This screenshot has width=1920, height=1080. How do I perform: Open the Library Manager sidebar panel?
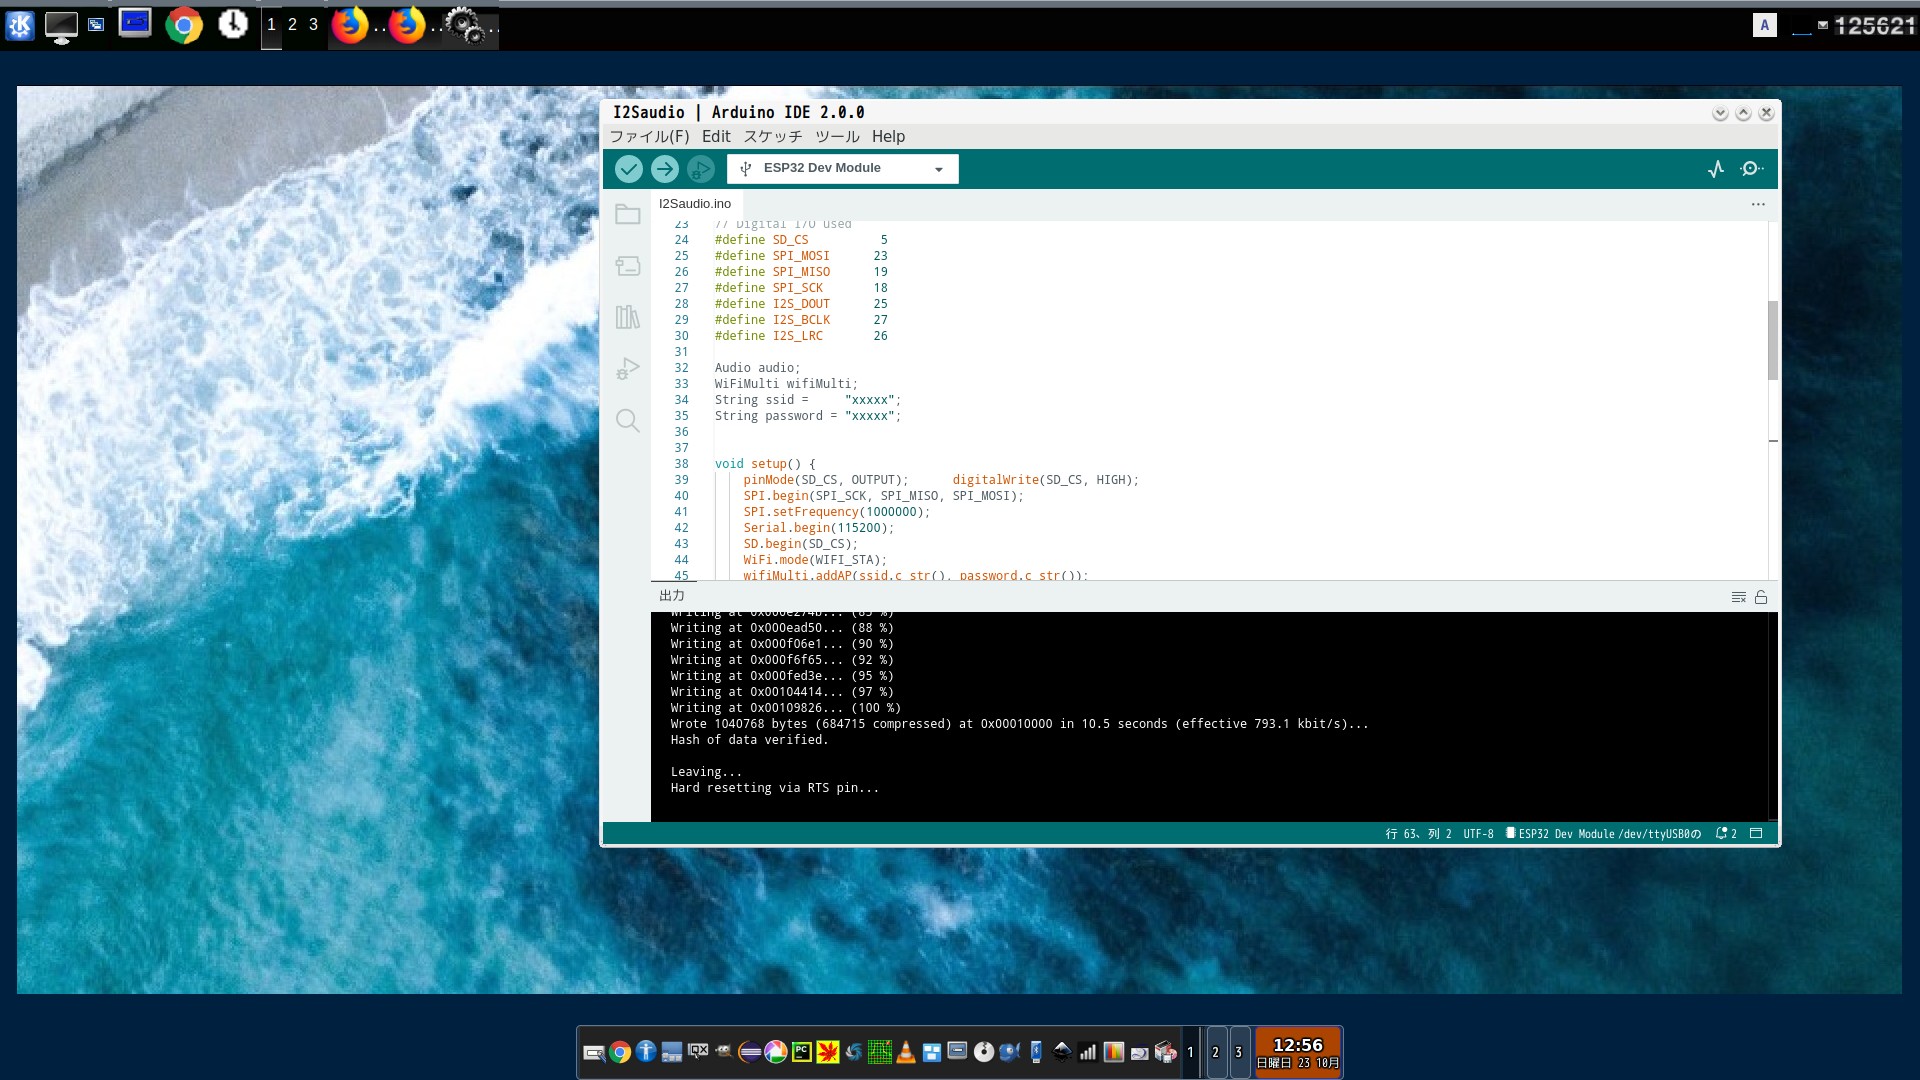(x=628, y=317)
